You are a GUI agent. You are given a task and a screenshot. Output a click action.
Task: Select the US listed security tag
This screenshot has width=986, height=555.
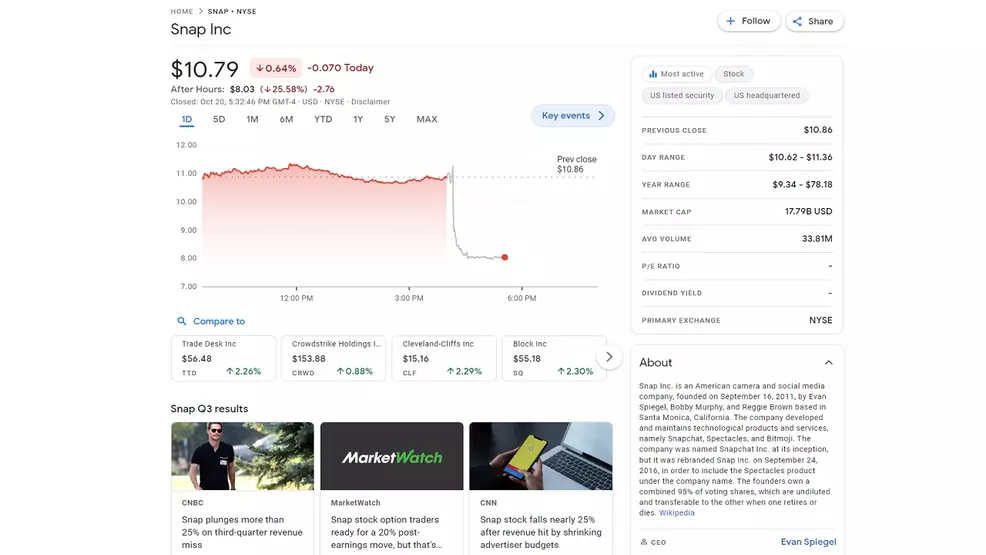tap(682, 96)
